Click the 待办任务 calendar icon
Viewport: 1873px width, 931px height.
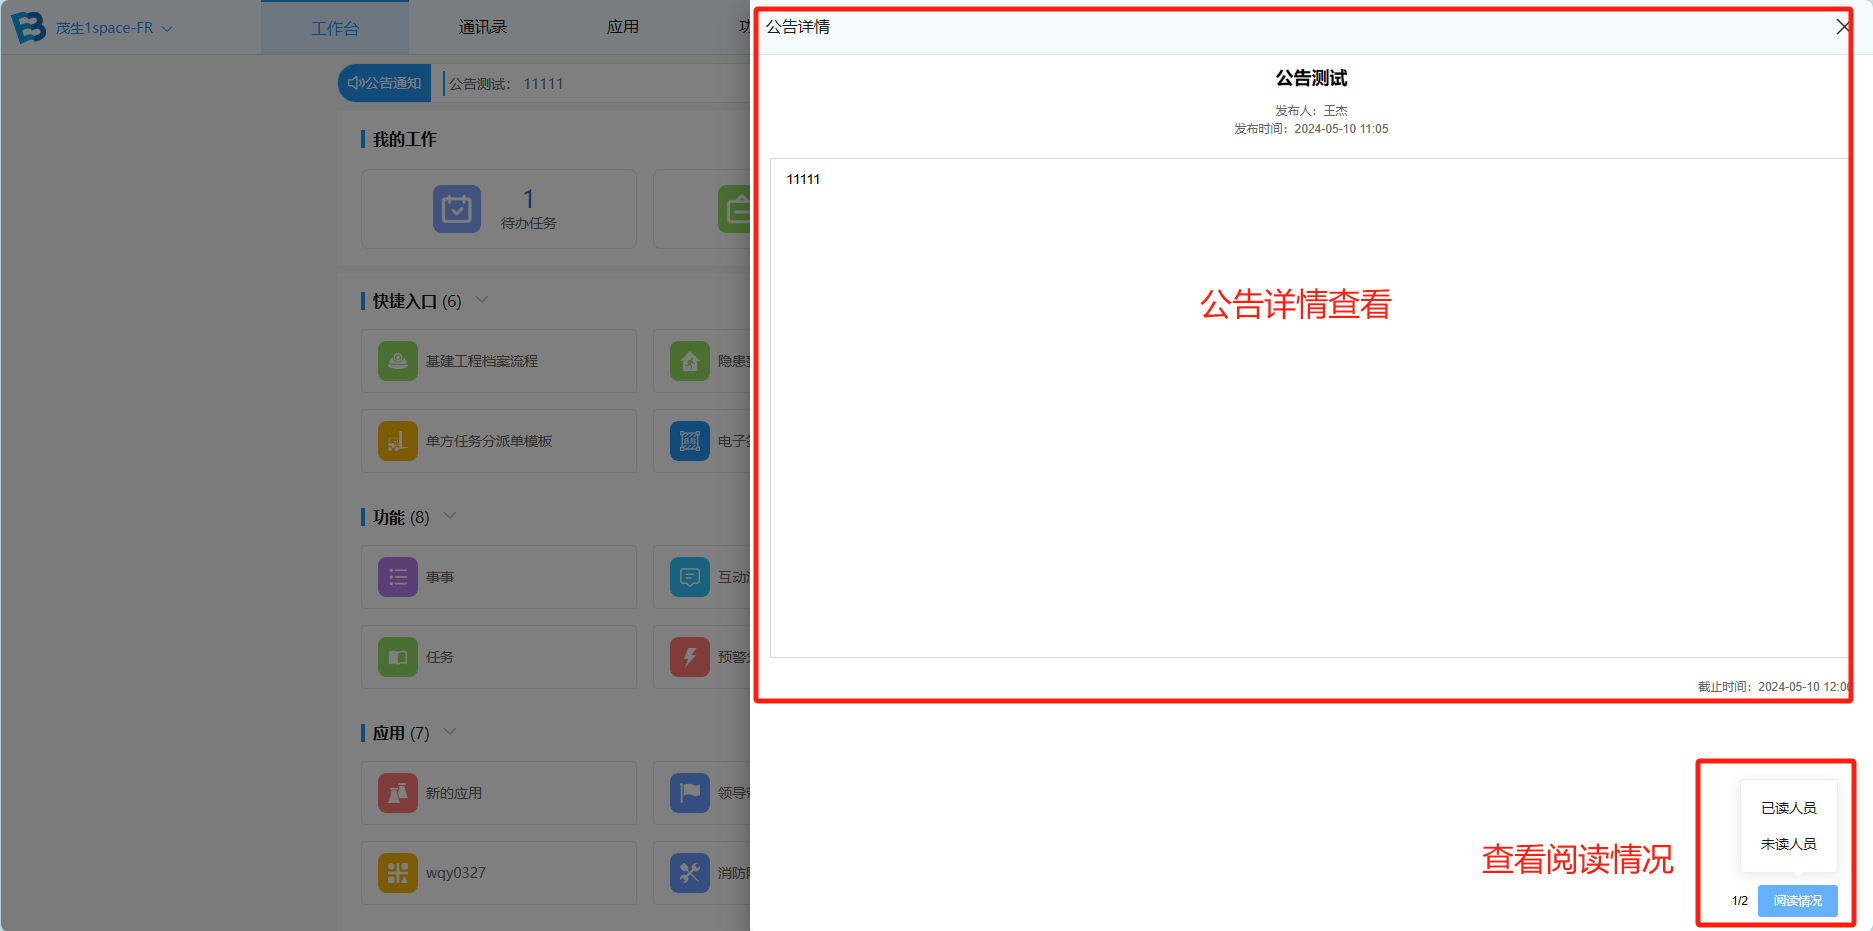(457, 209)
